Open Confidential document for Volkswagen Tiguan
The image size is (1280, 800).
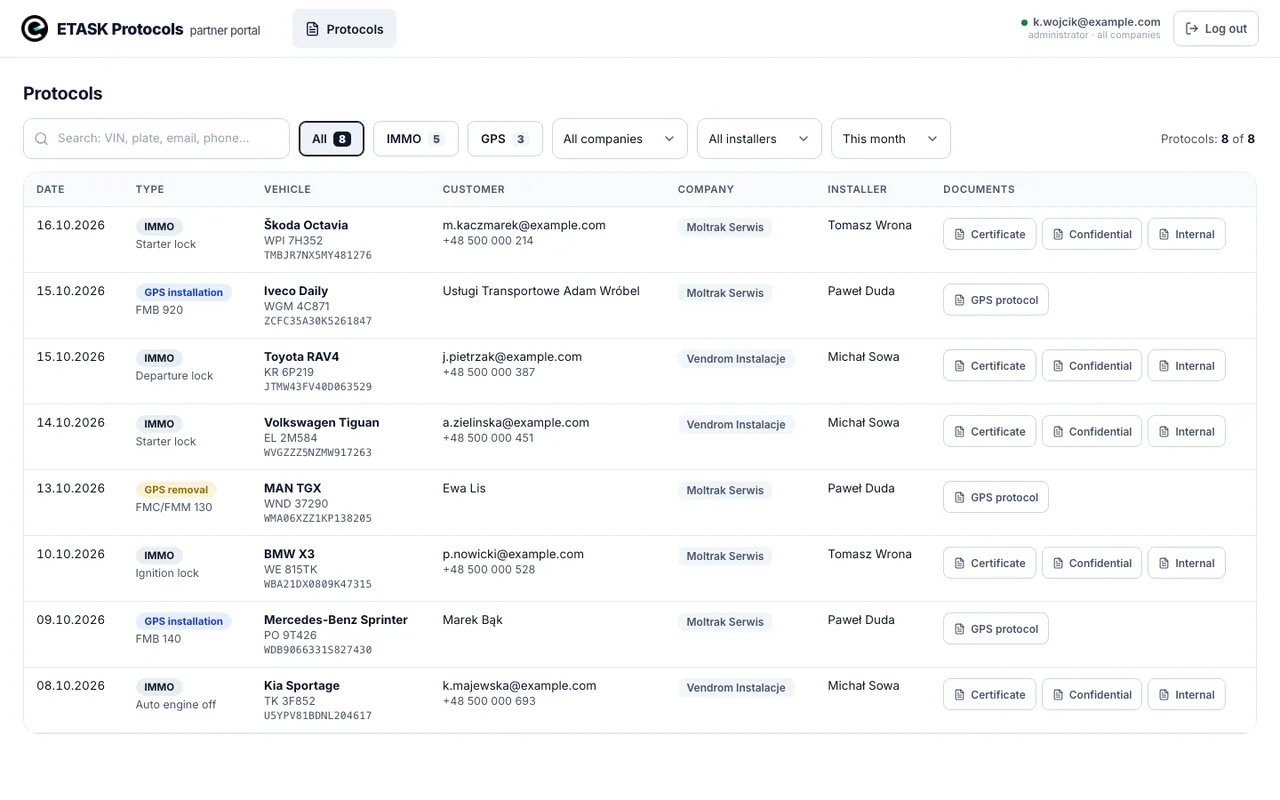point(1092,432)
